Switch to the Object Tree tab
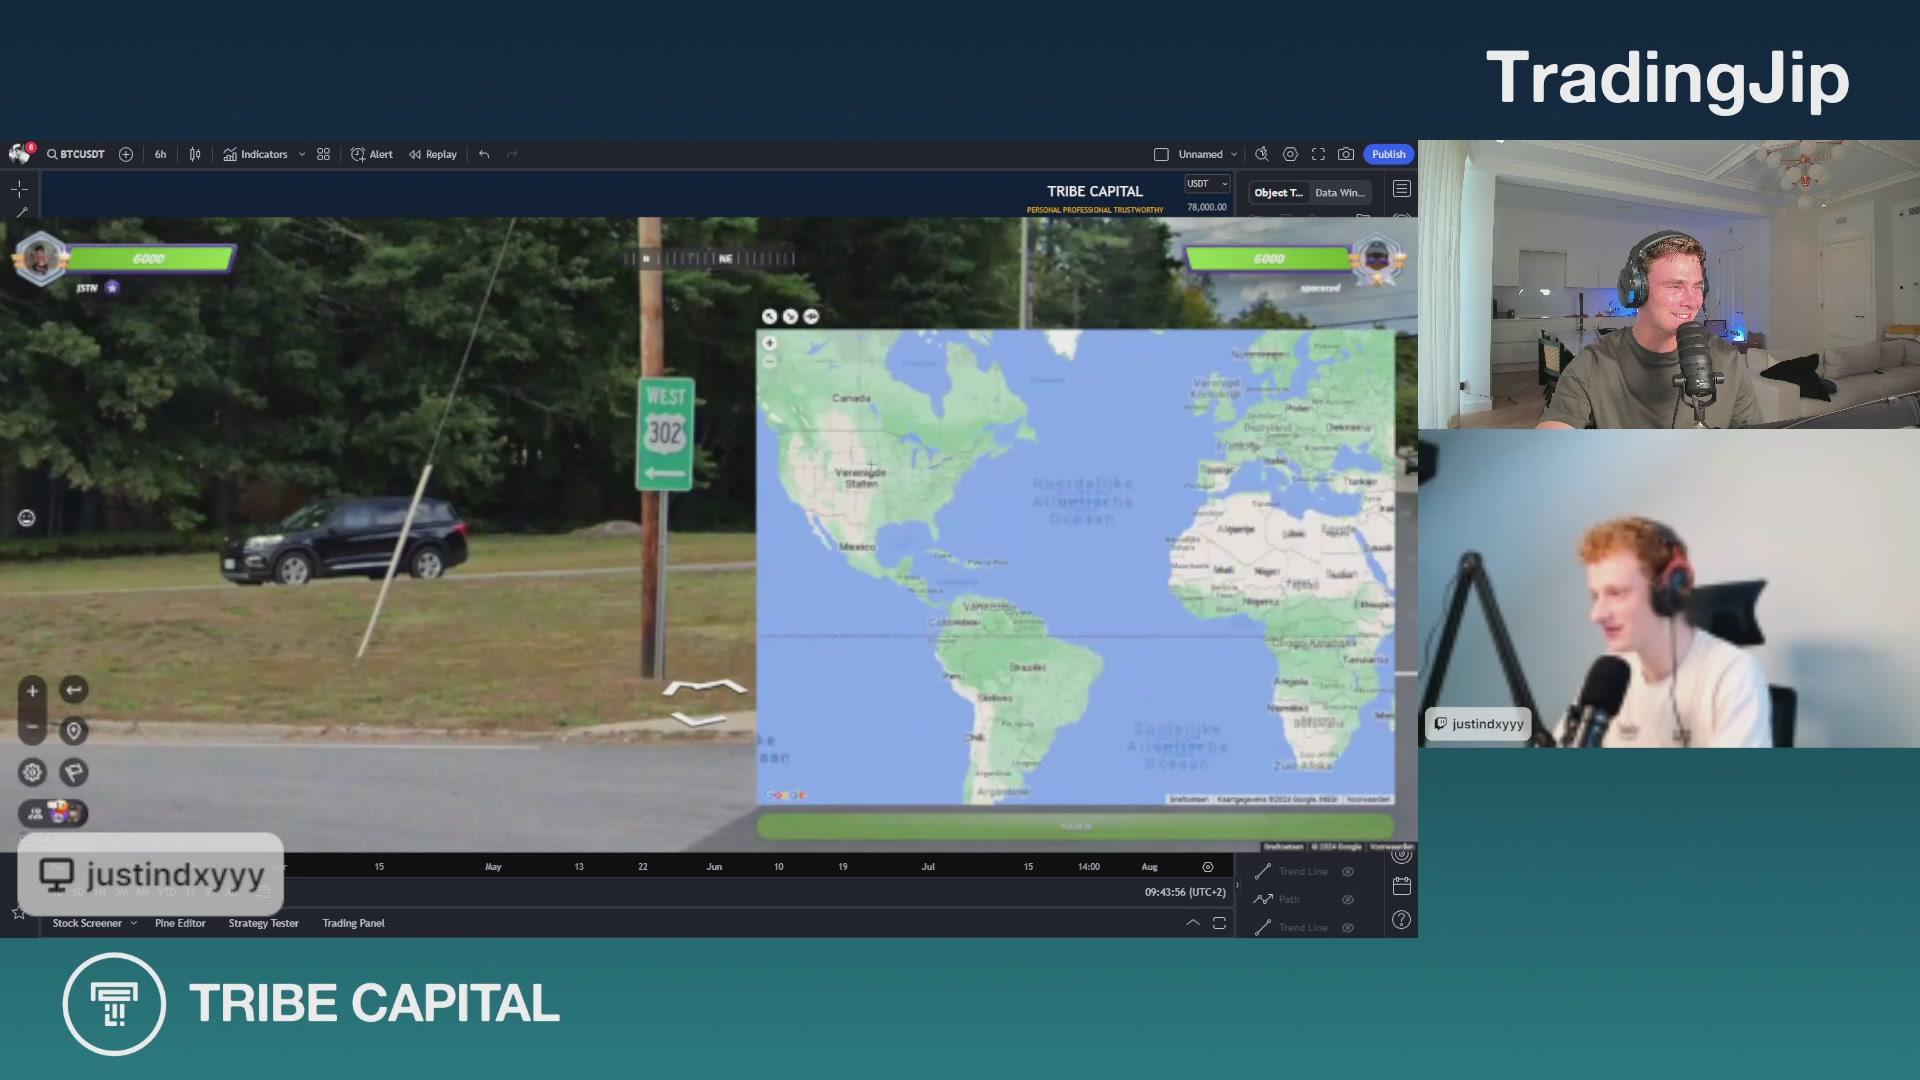This screenshot has height=1080, width=1920. tap(1278, 192)
